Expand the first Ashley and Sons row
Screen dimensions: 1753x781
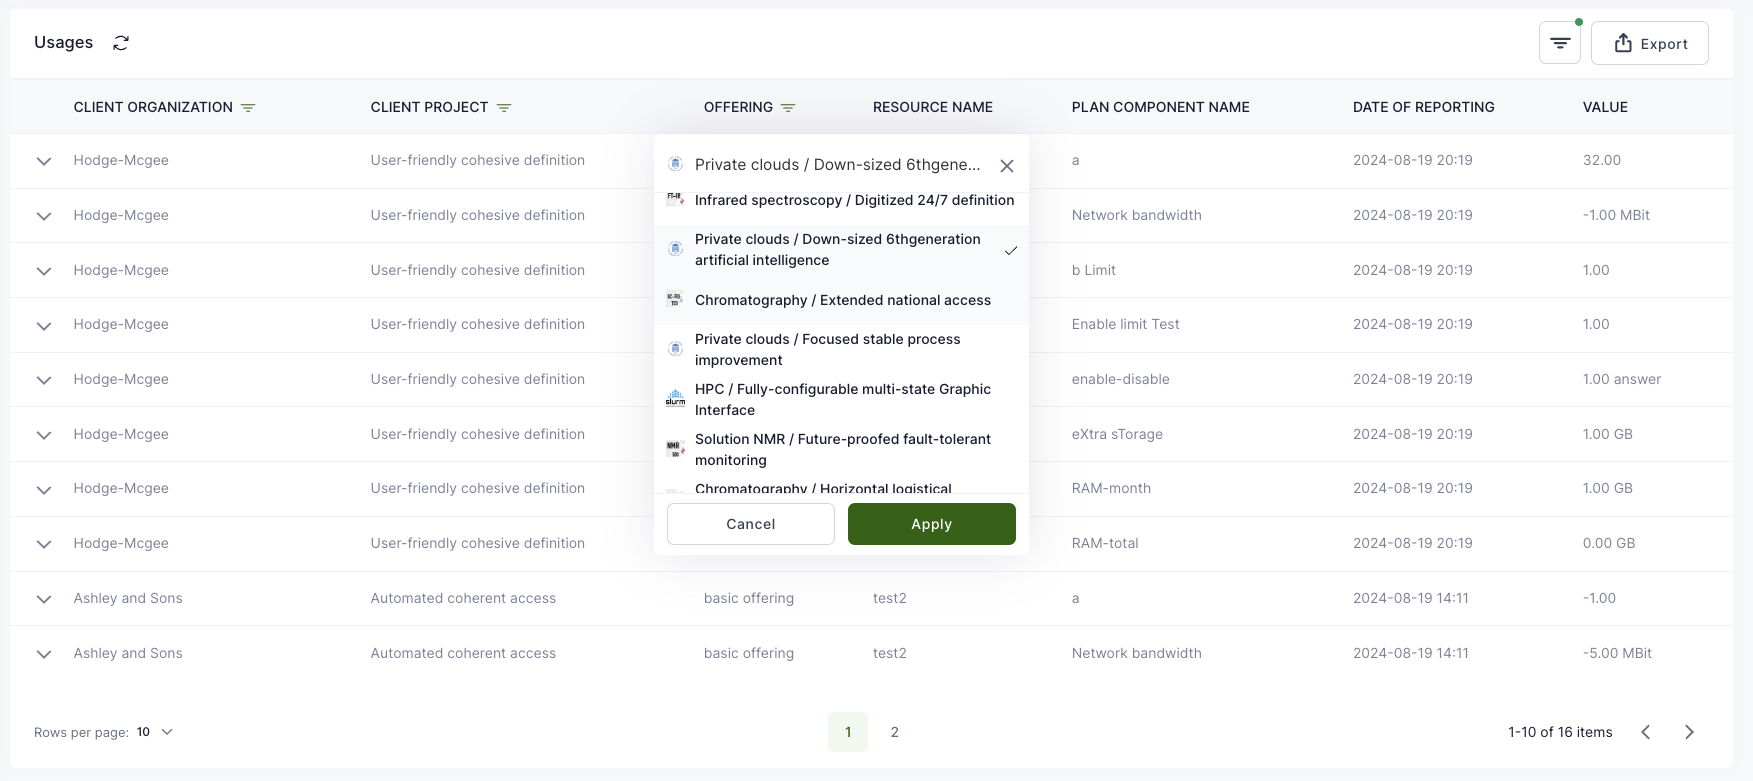click(44, 599)
